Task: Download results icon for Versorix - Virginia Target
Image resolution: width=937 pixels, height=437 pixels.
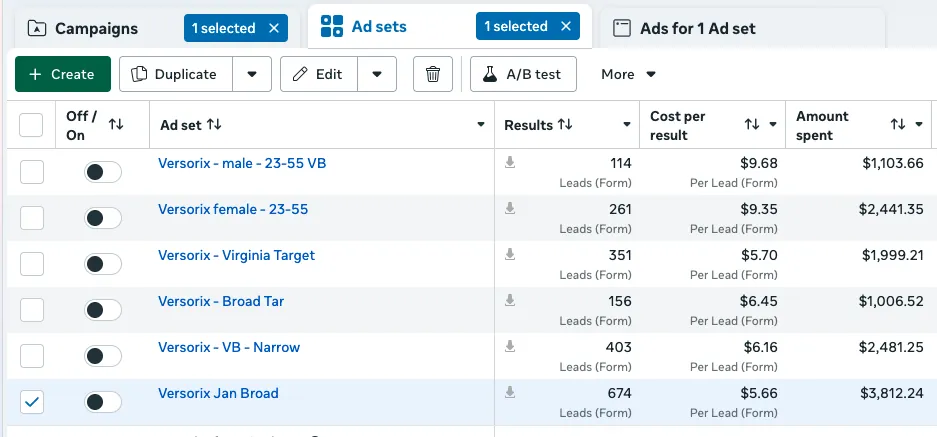Action: 510,254
